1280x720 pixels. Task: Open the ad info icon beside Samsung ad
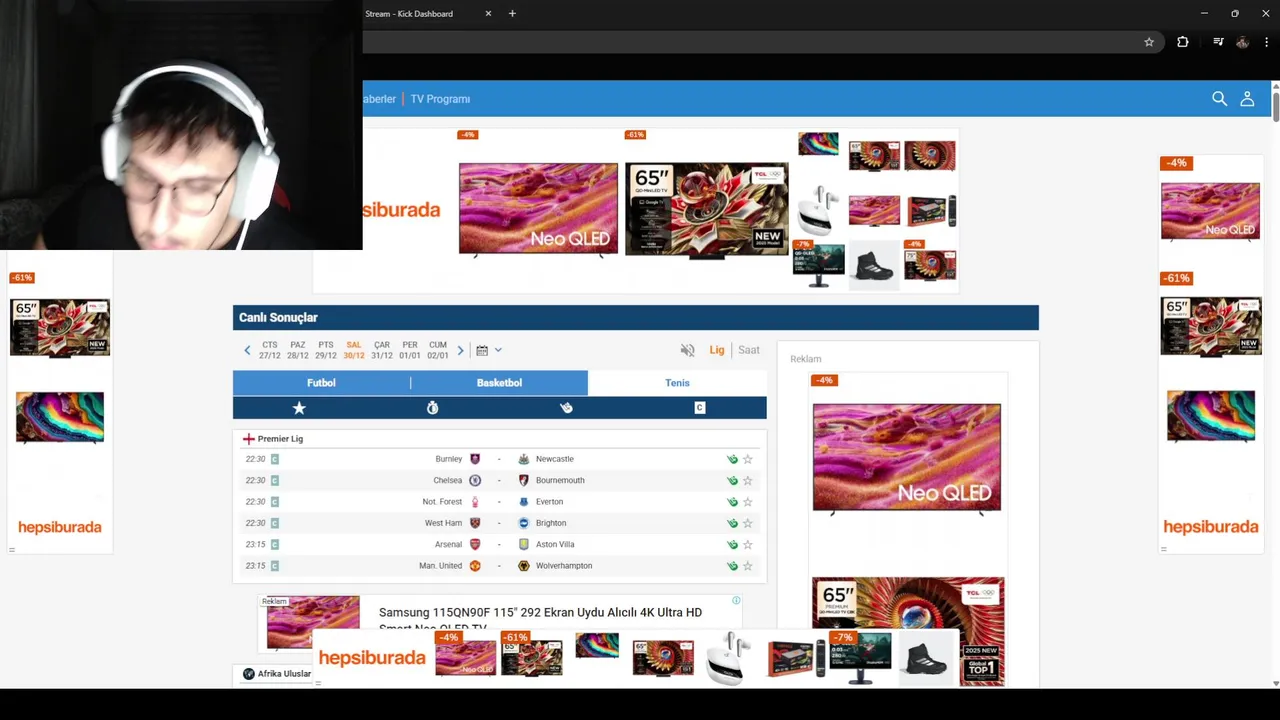click(x=736, y=600)
